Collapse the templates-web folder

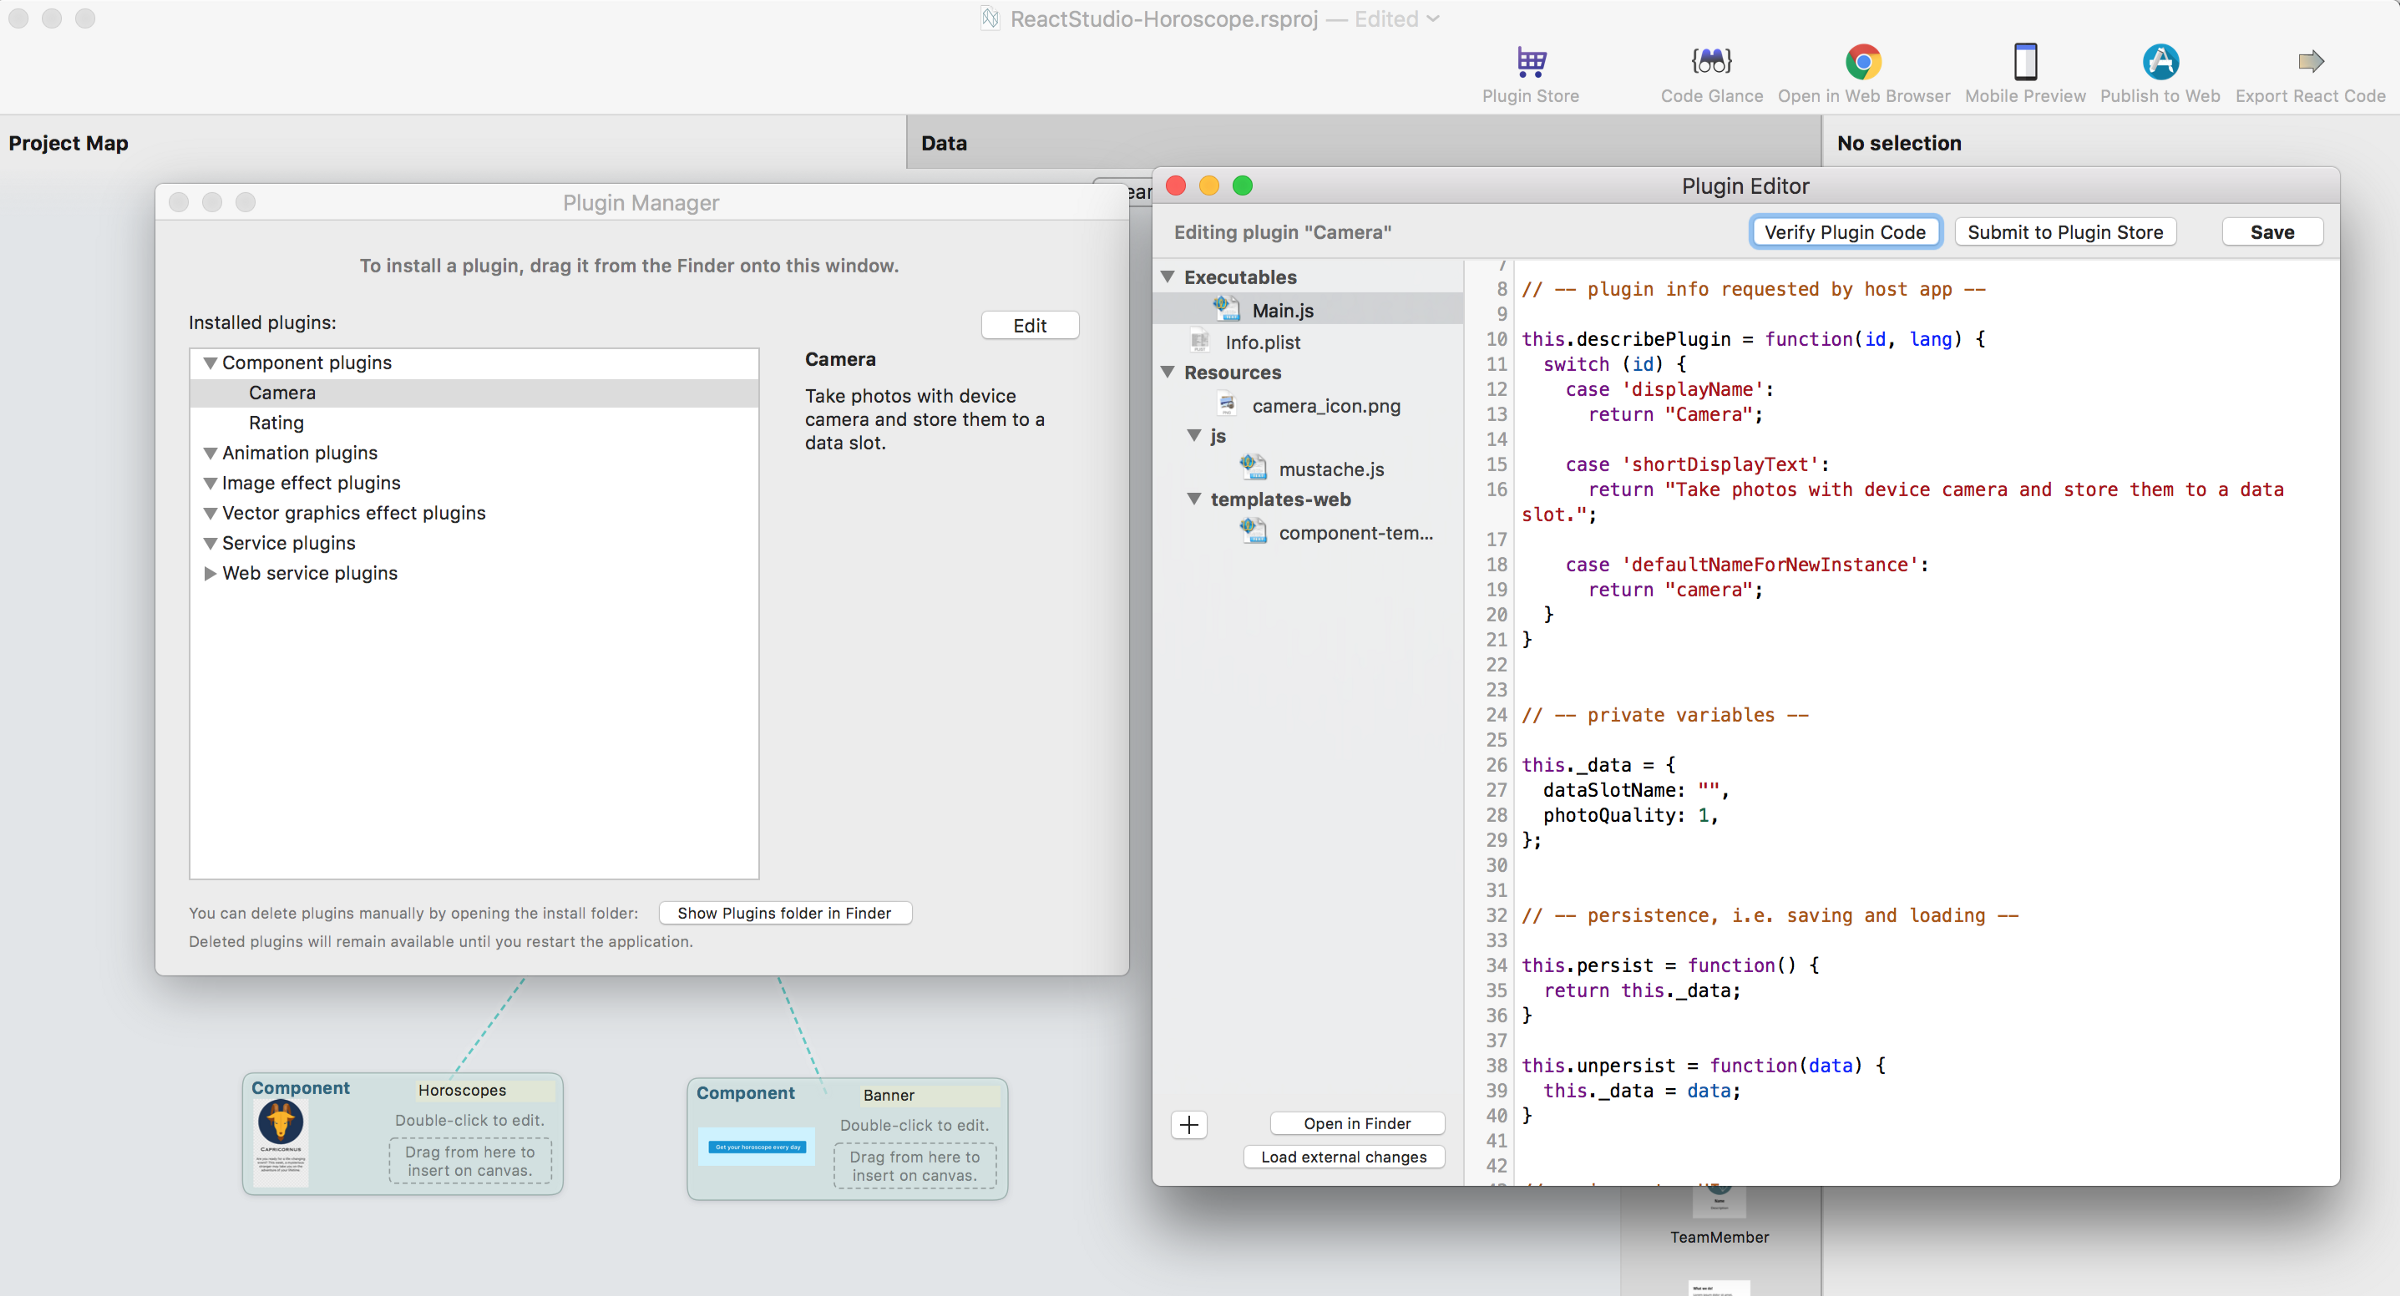[1194, 498]
